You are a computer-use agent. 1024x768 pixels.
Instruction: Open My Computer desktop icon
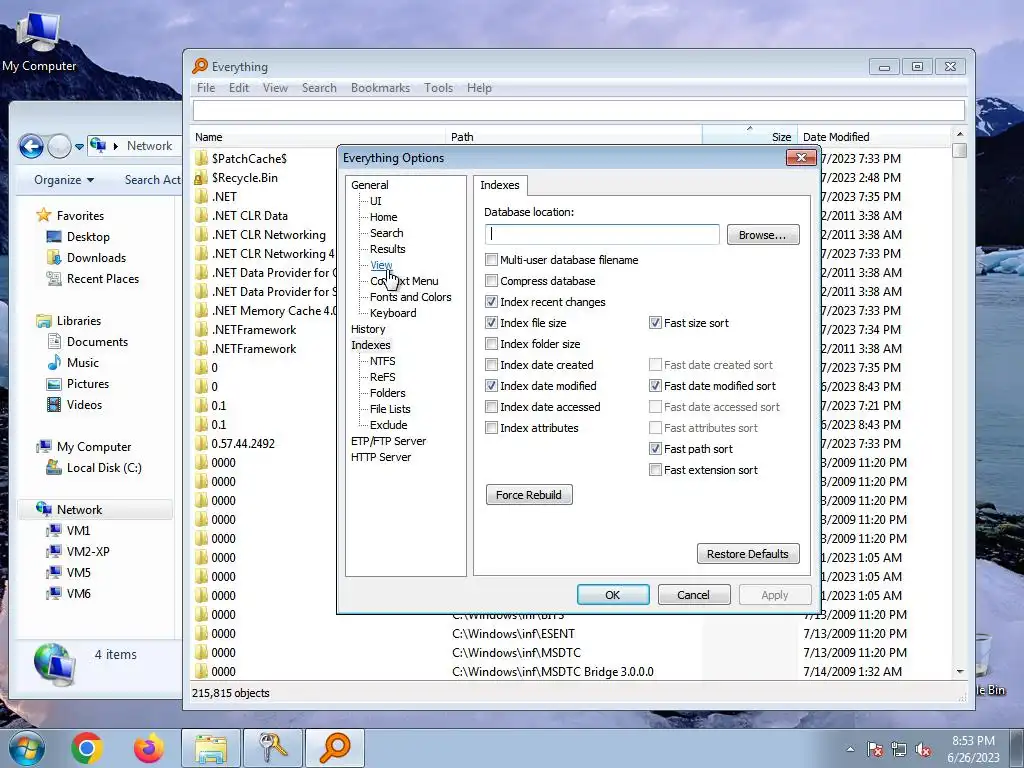[39, 42]
